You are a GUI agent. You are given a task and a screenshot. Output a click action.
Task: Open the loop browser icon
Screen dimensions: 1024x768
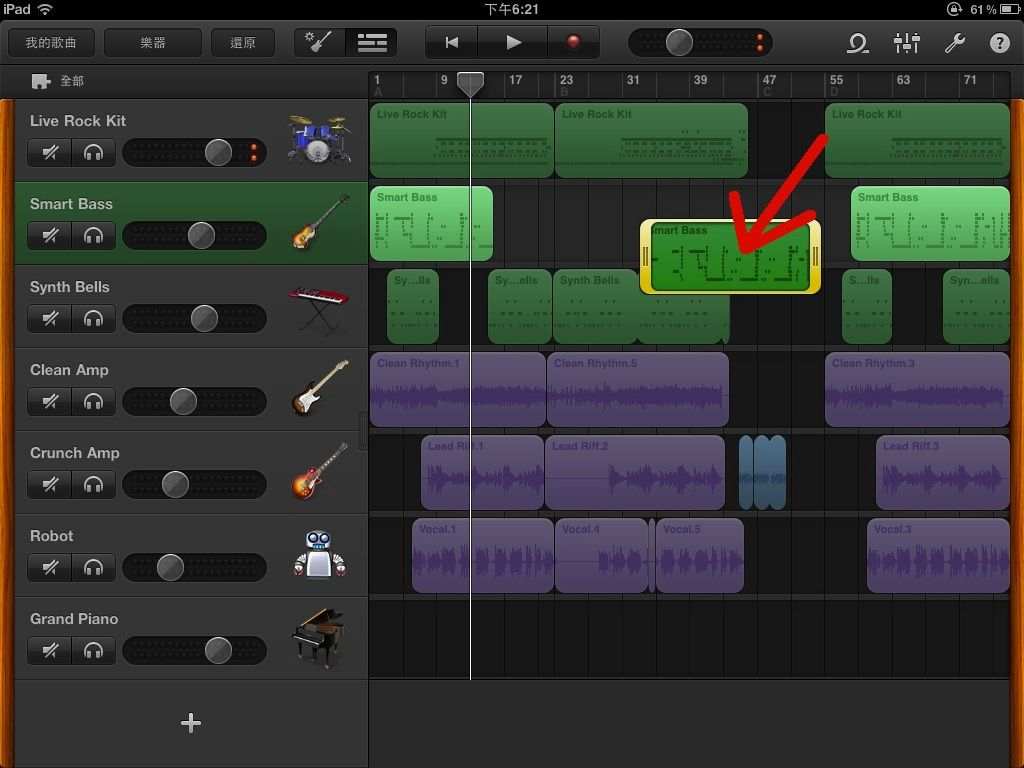857,43
